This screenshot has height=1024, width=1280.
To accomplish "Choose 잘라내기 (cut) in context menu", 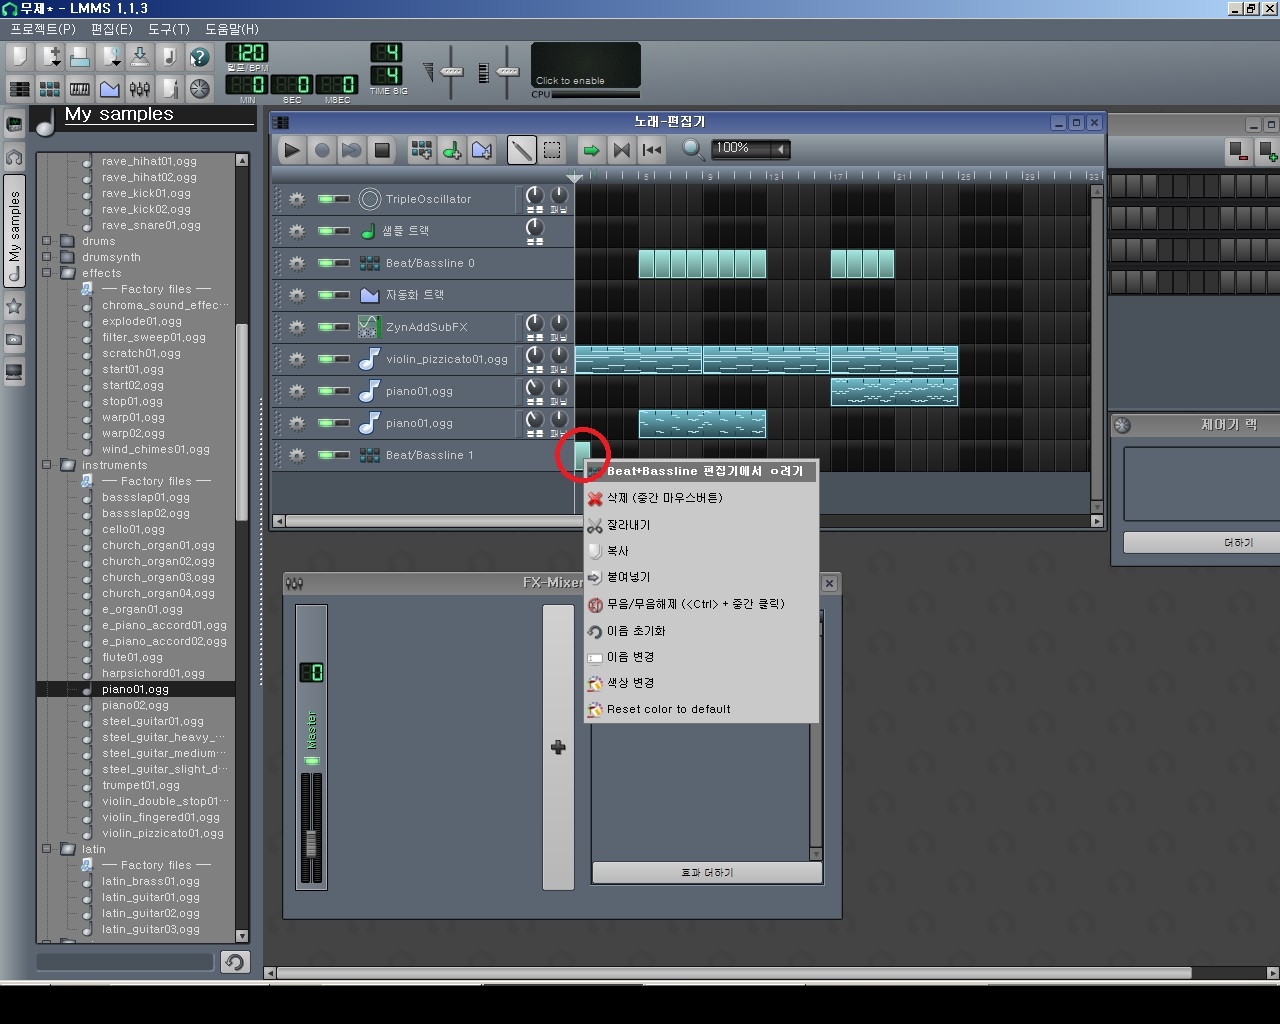I will [701, 525].
